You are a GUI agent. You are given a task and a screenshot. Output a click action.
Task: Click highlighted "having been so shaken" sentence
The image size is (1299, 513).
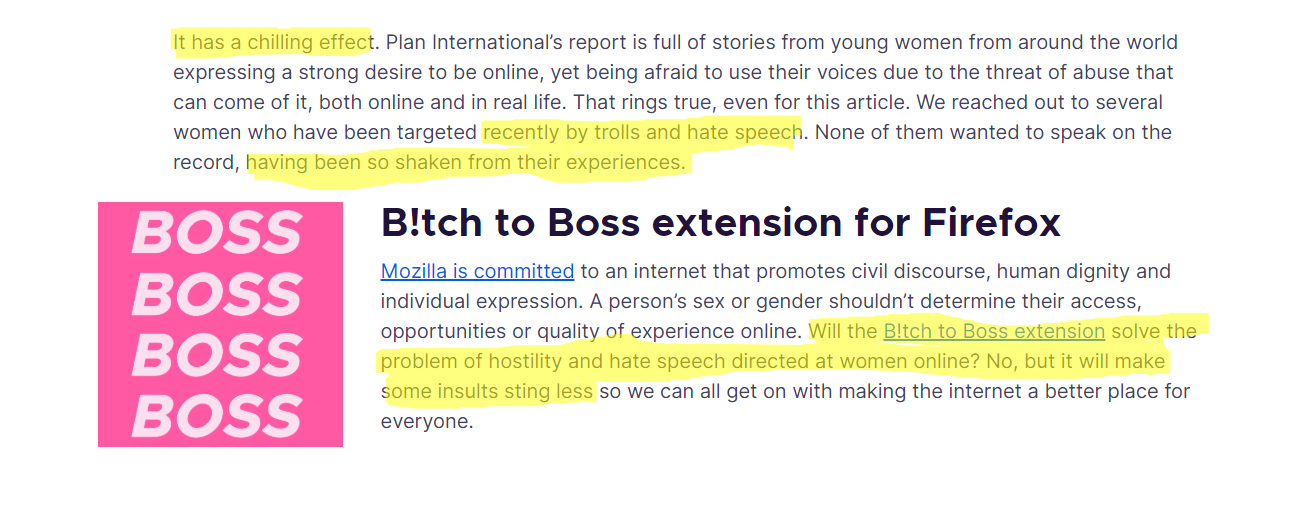[466, 162]
